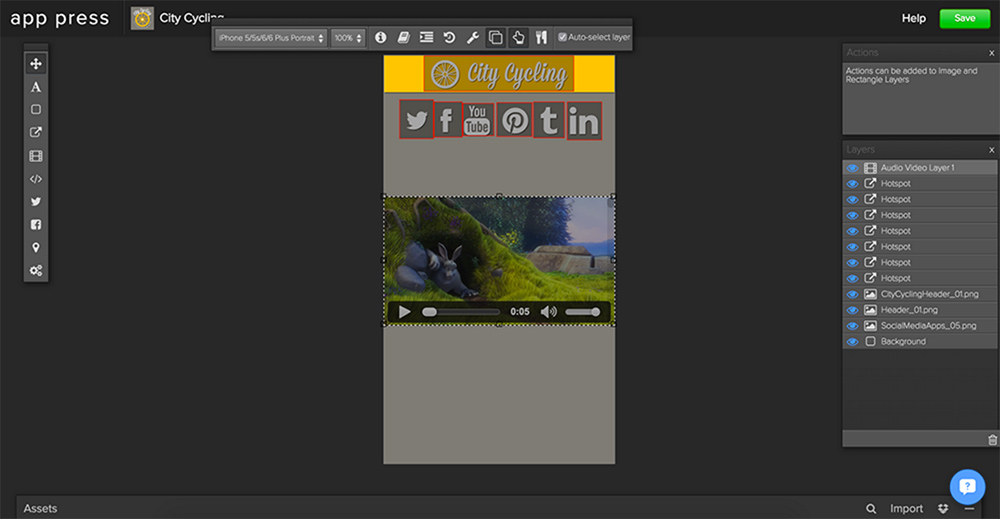
Task: Open the 100% zoom dropdown
Action: pos(348,38)
